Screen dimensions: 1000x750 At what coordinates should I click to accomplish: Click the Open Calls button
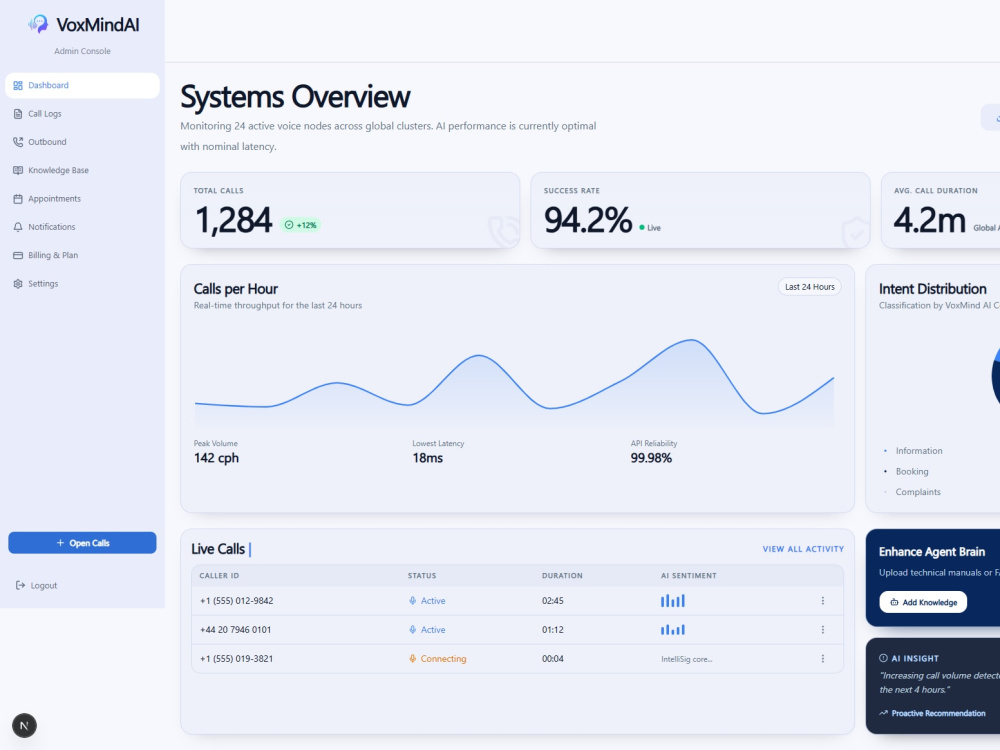pos(82,543)
